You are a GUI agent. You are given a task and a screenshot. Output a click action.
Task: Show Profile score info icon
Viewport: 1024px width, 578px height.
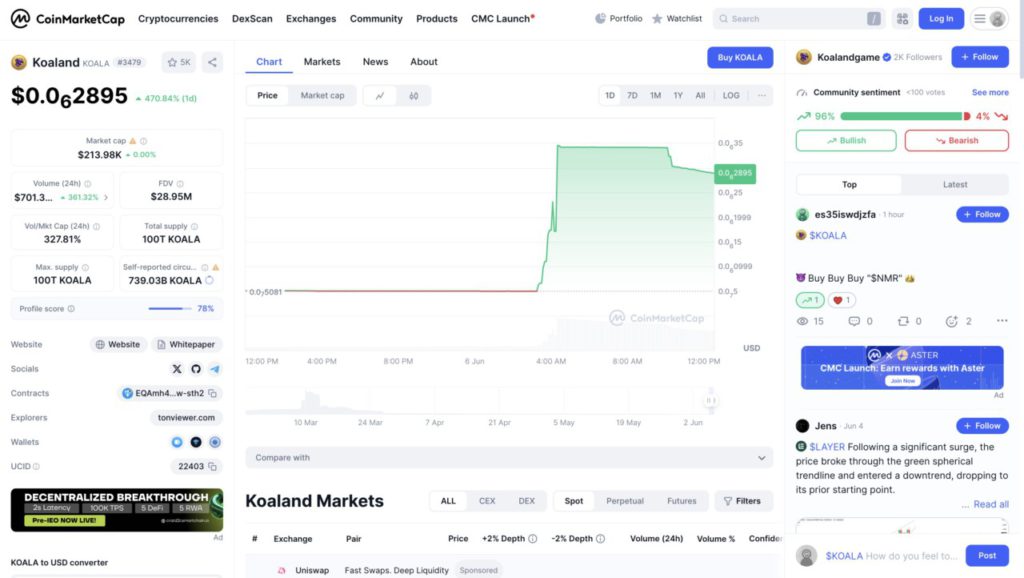pyautogui.click(x=71, y=308)
